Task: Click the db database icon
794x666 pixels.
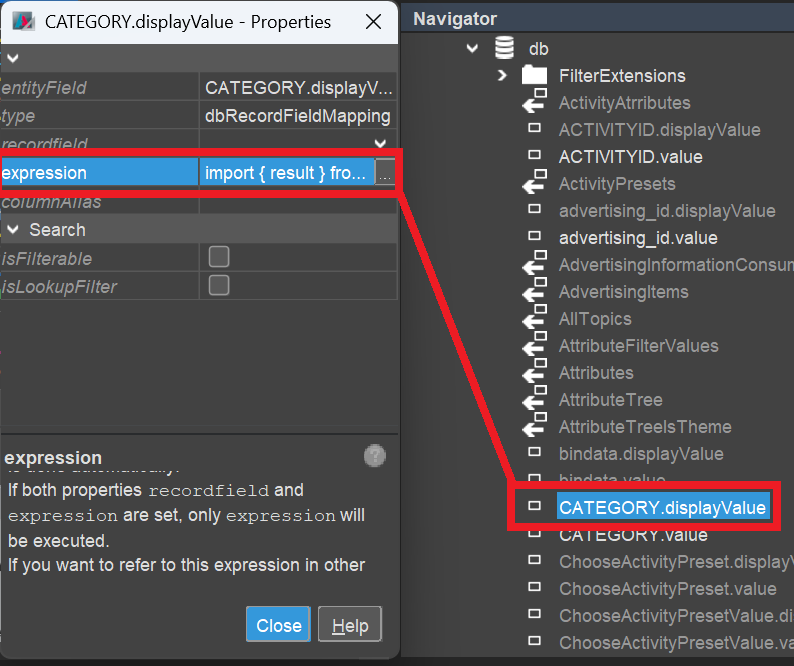Action: 505,48
